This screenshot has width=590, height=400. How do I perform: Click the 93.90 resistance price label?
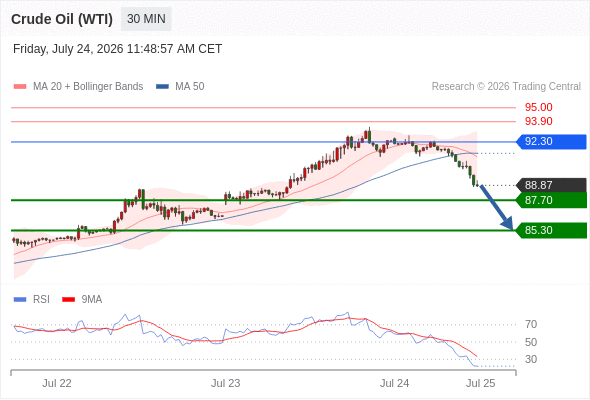pyautogui.click(x=538, y=121)
